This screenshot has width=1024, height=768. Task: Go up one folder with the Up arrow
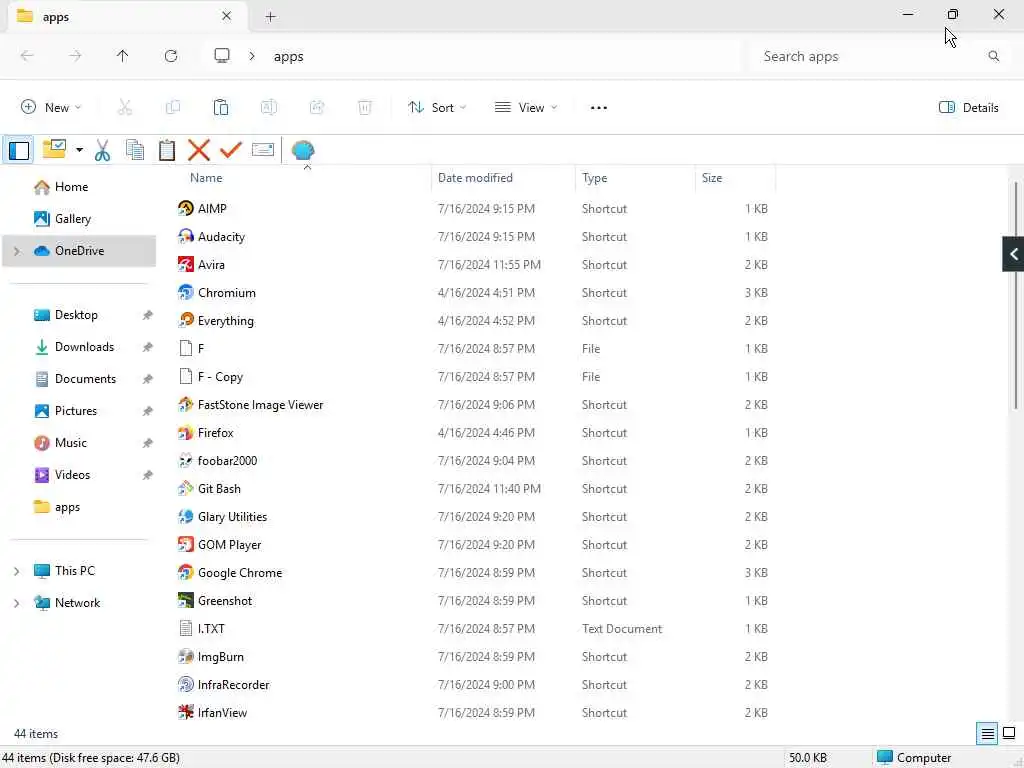tap(123, 56)
